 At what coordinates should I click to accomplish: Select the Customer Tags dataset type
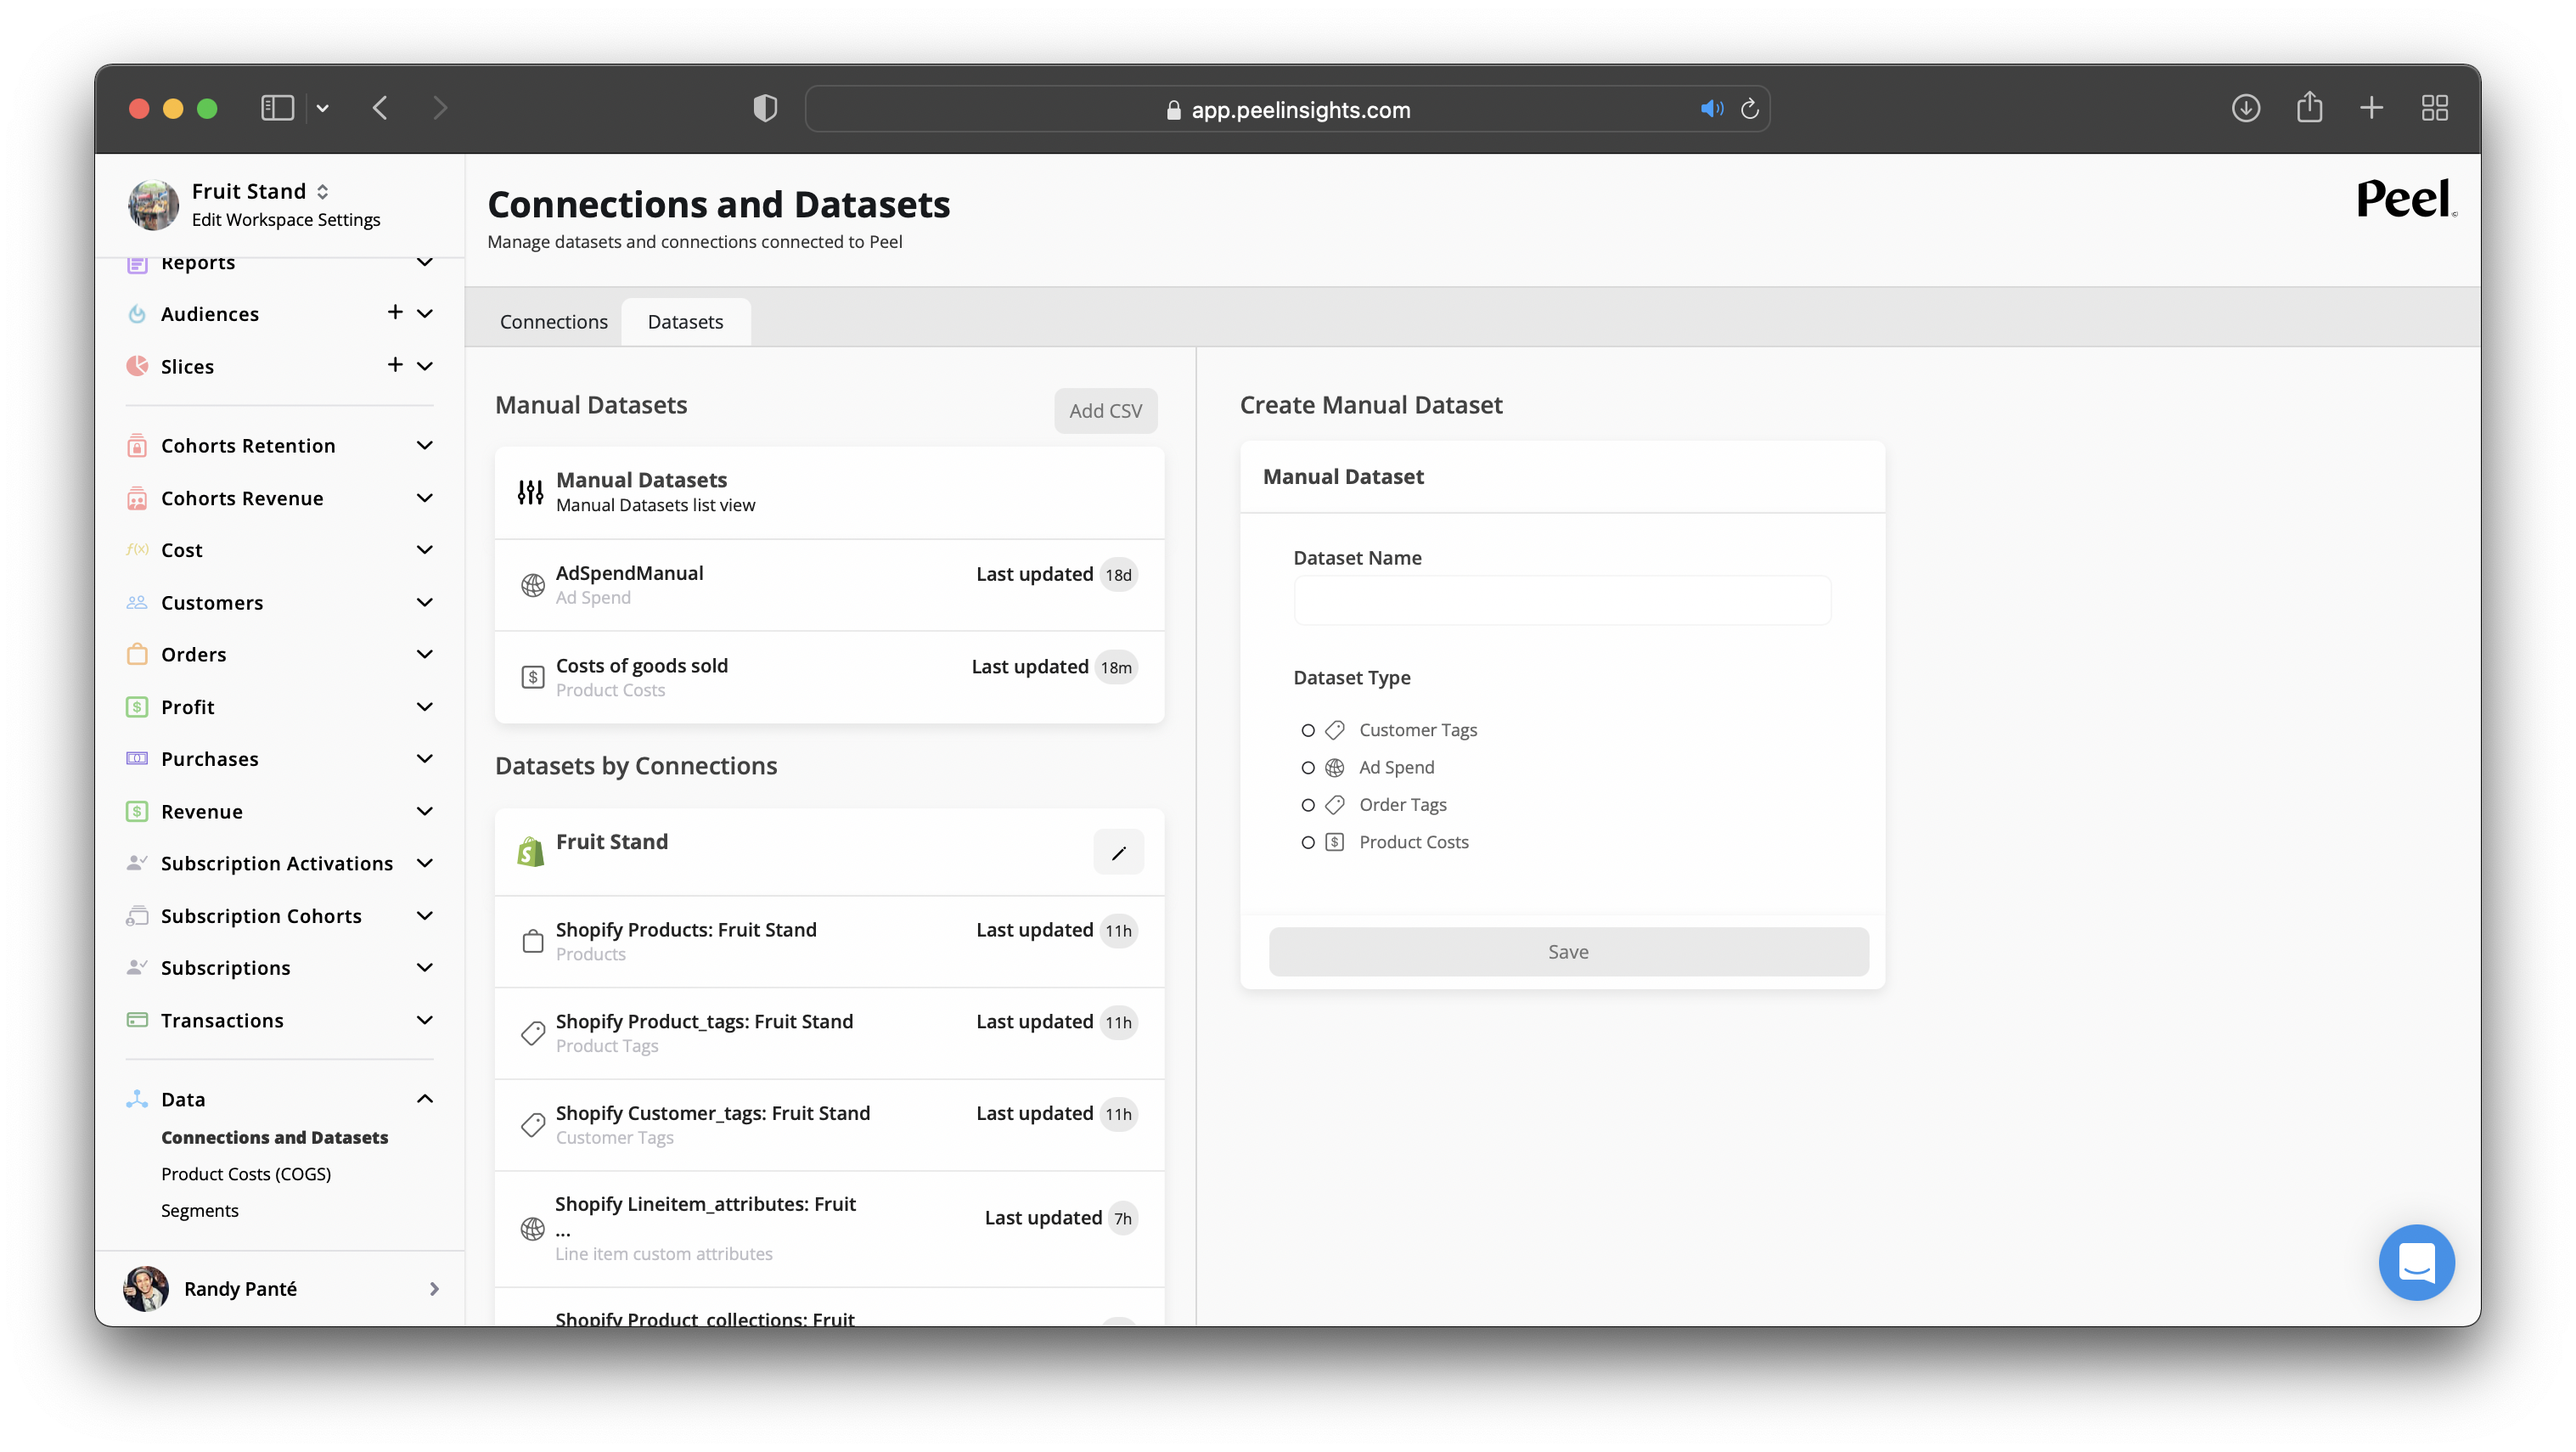tap(1307, 730)
